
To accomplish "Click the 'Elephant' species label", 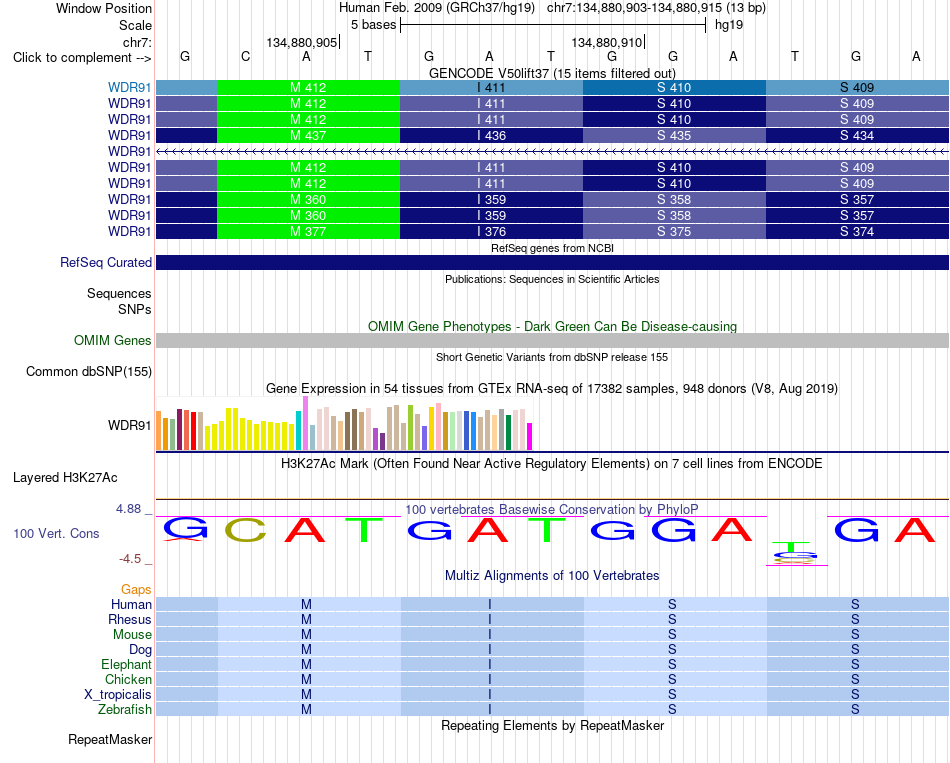I will click(x=126, y=665).
